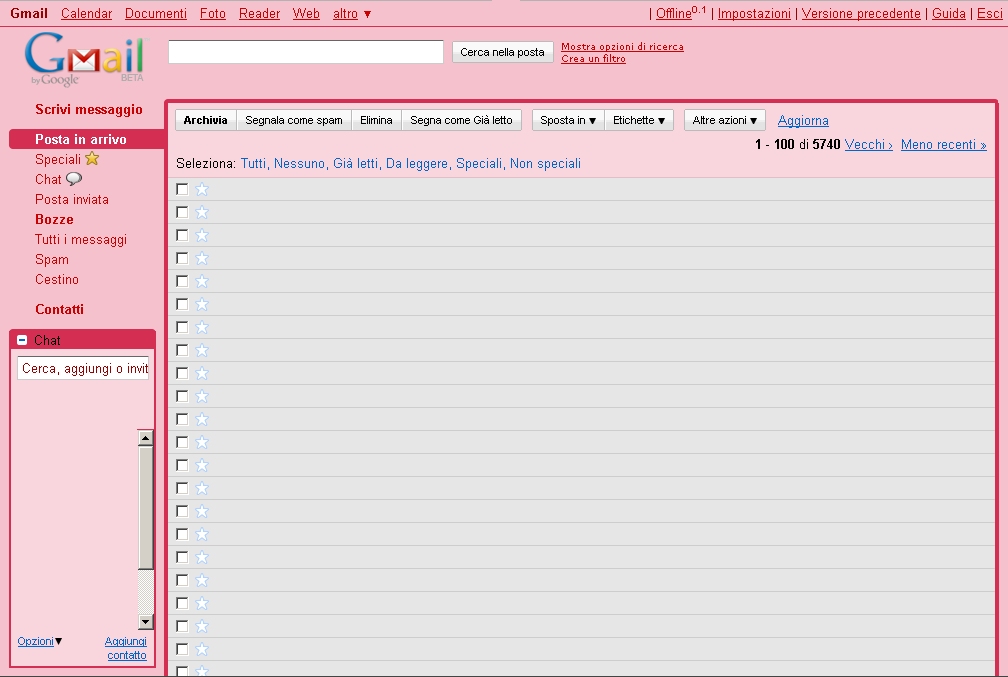Image resolution: width=1008 pixels, height=677 pixels.
Task: Click the Aggiorna link
Action: (x=803, y=120)
